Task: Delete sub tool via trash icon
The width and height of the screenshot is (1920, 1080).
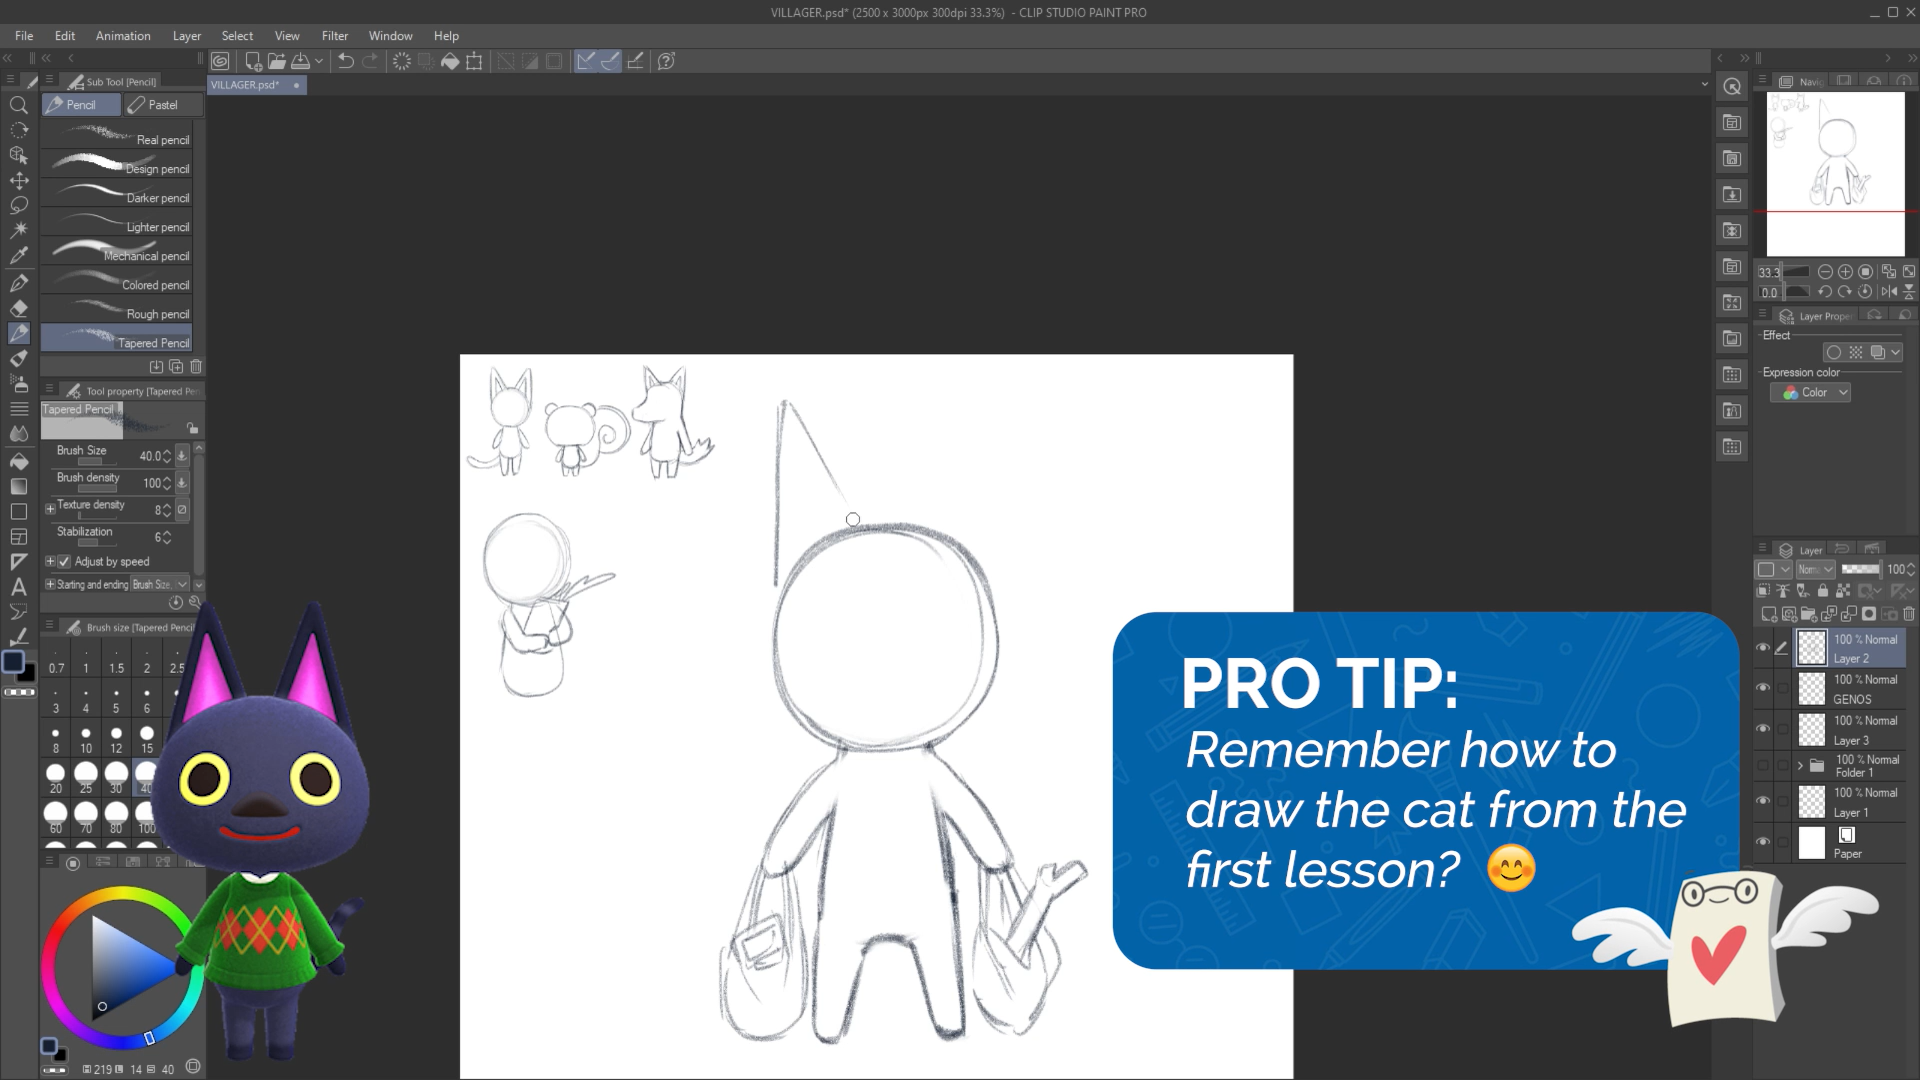Action: (196, 367)
